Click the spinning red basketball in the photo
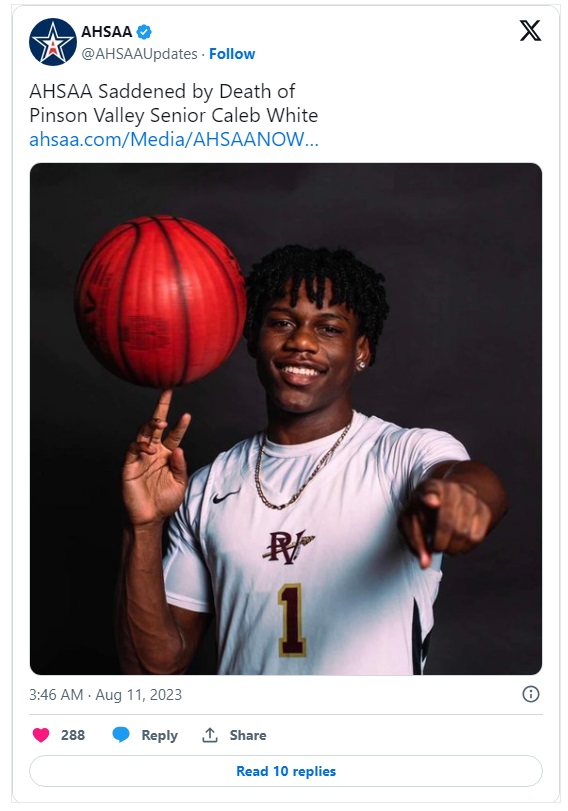568x811 pixels. pyautogui.click(x=160, y=302)
